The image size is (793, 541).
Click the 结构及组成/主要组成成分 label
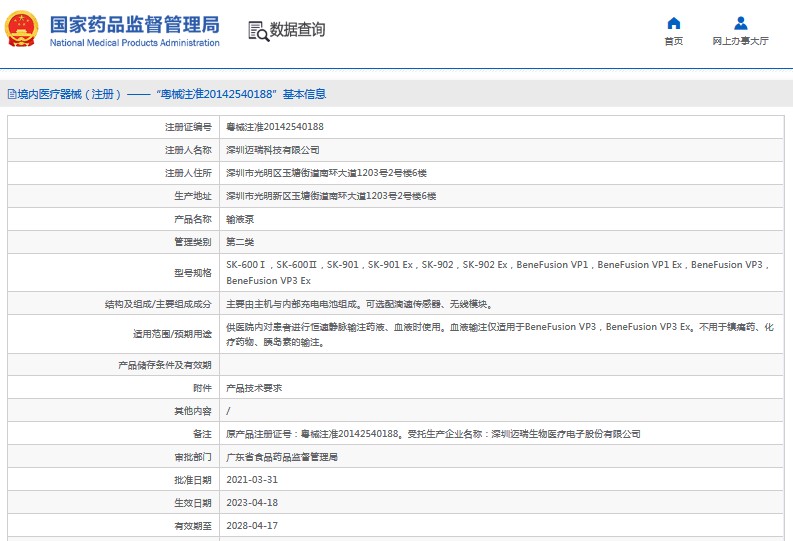[x=158, y=304]
